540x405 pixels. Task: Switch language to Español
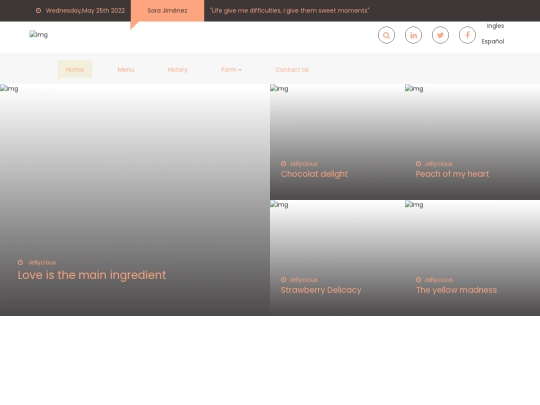[x=493, y=41]
